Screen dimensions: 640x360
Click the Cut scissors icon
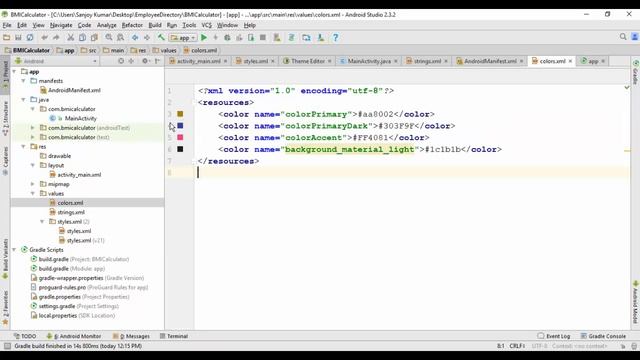tap(71, 38)
